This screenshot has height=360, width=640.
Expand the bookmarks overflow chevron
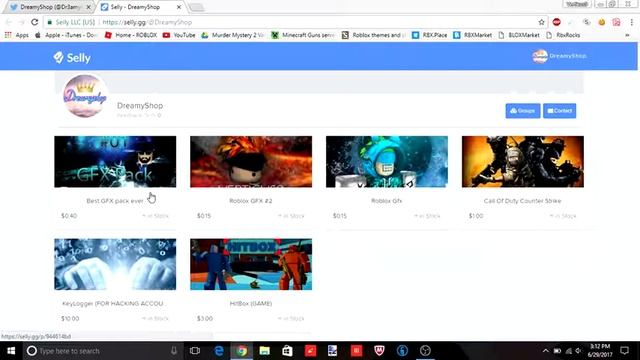coord(627,35)
